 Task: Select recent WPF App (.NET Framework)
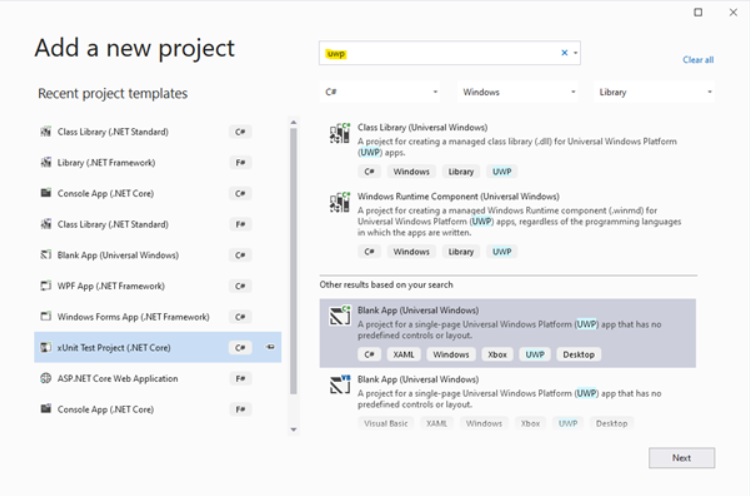point(157,286)
